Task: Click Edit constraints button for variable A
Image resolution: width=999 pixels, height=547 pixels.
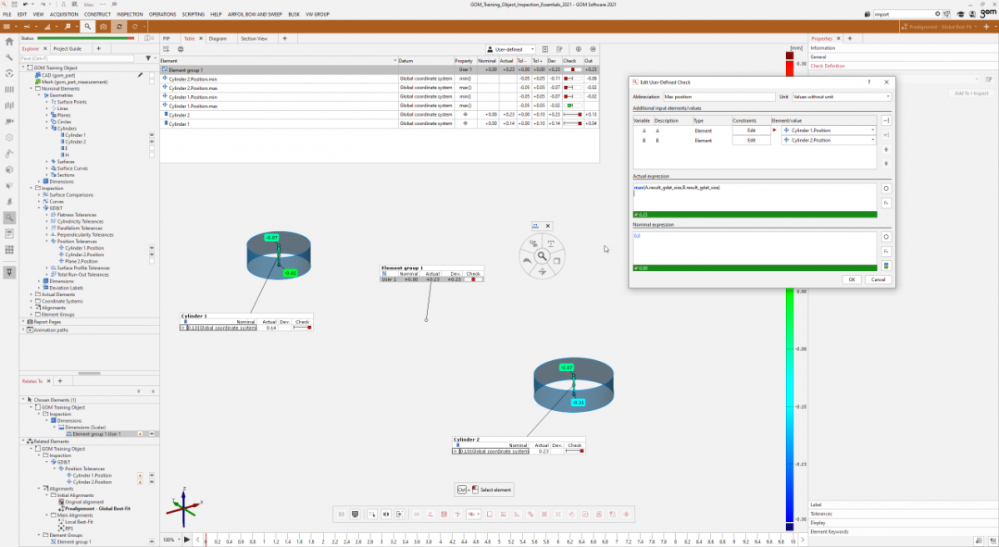Action: click(x=751, y=130)
